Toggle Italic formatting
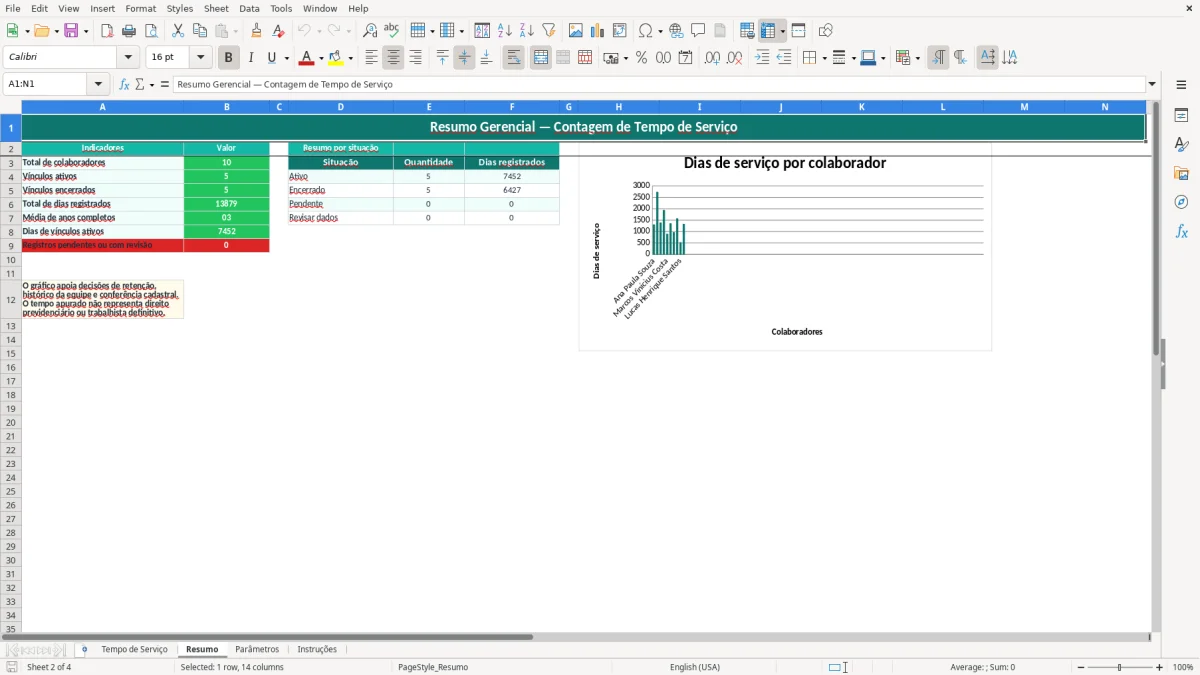1200x675 pixels. (251, 58)
